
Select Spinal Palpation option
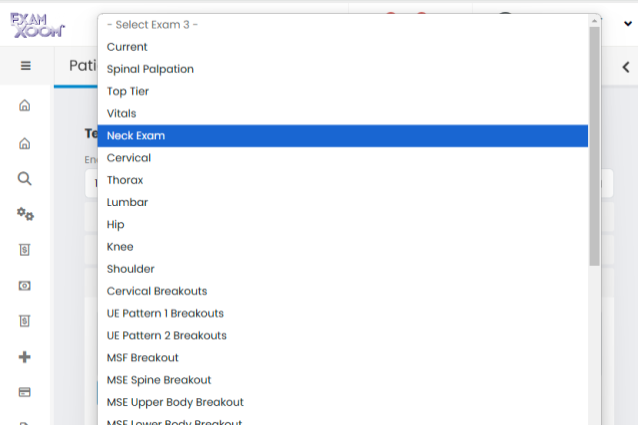click(x=150, y=69)
